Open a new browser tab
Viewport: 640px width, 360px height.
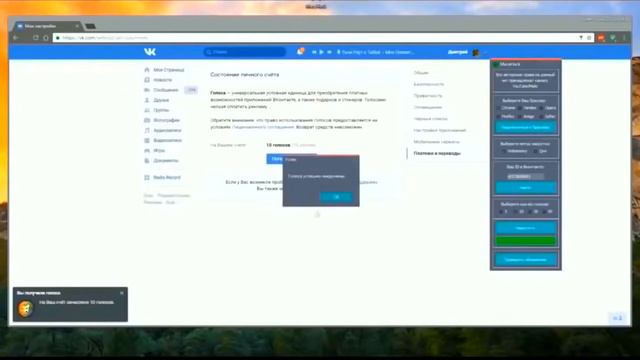pyautogui.click(x=91, y=26)
